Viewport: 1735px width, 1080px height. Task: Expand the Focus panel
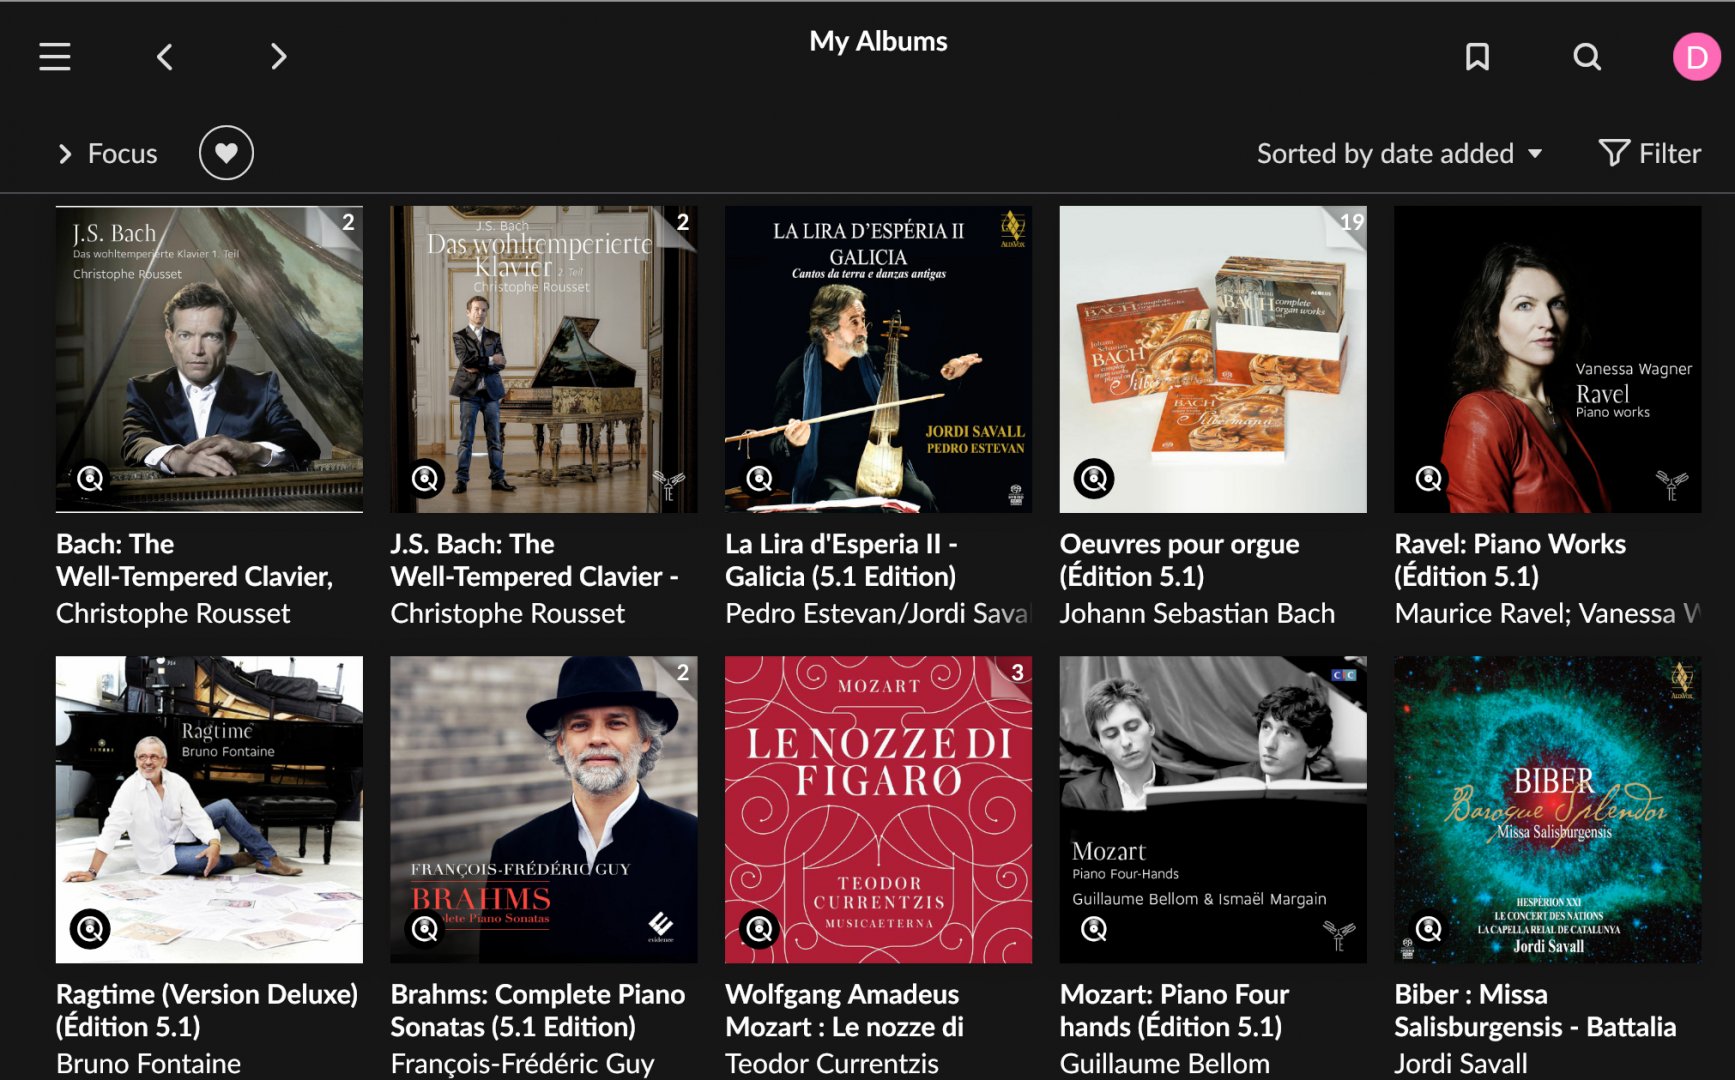[x=107, y=153]
